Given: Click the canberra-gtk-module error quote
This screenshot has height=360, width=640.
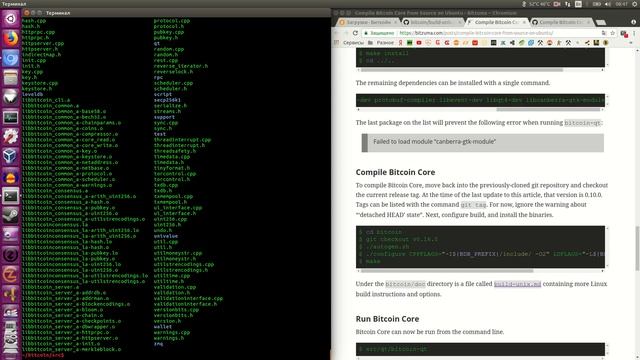Looking at the screenshot, I should click(482, 142).
